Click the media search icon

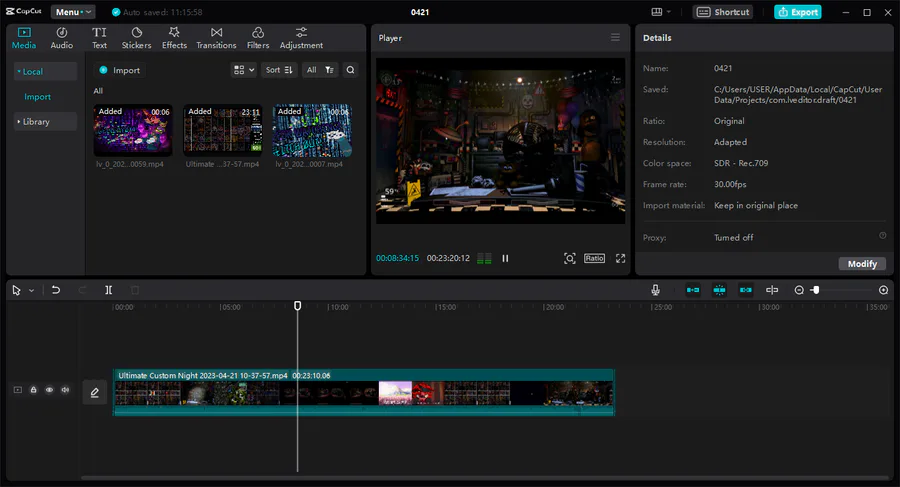pyautogui.click(x=350, y=70)
